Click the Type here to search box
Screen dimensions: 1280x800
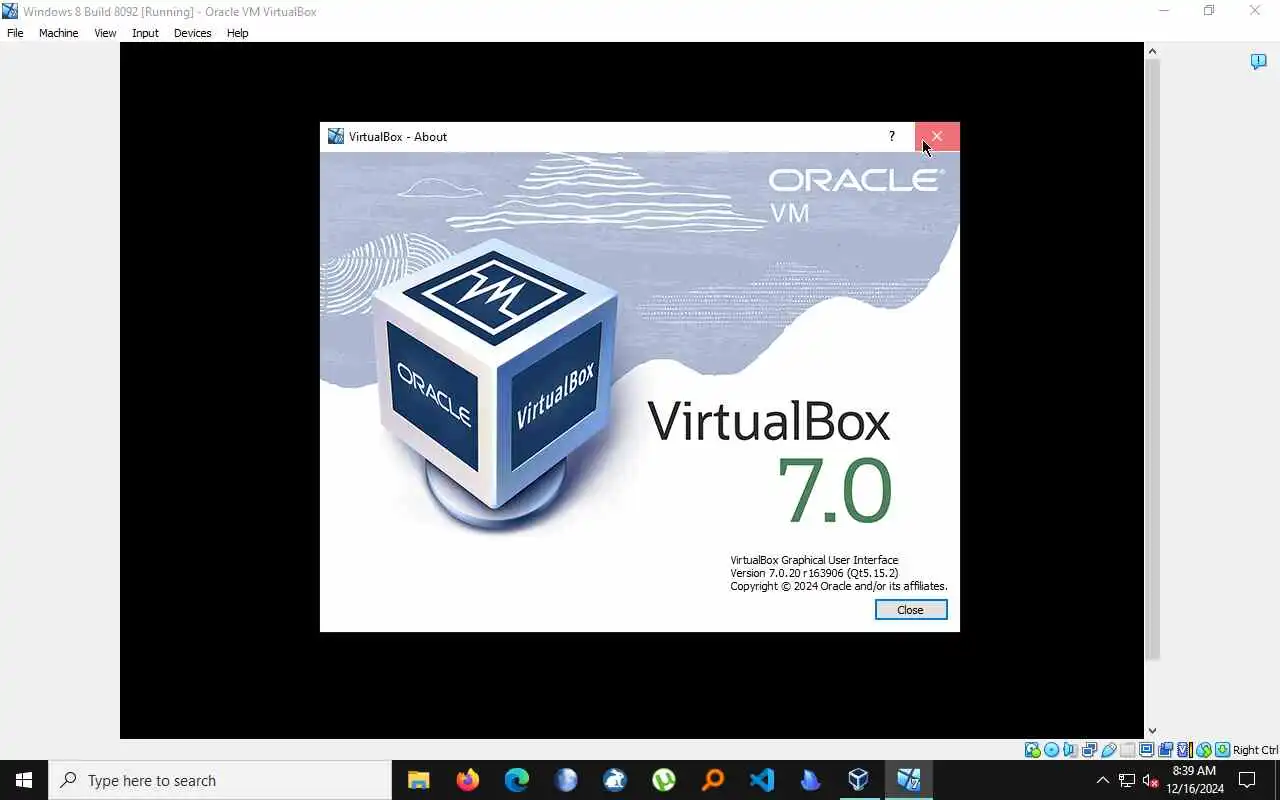220,780
